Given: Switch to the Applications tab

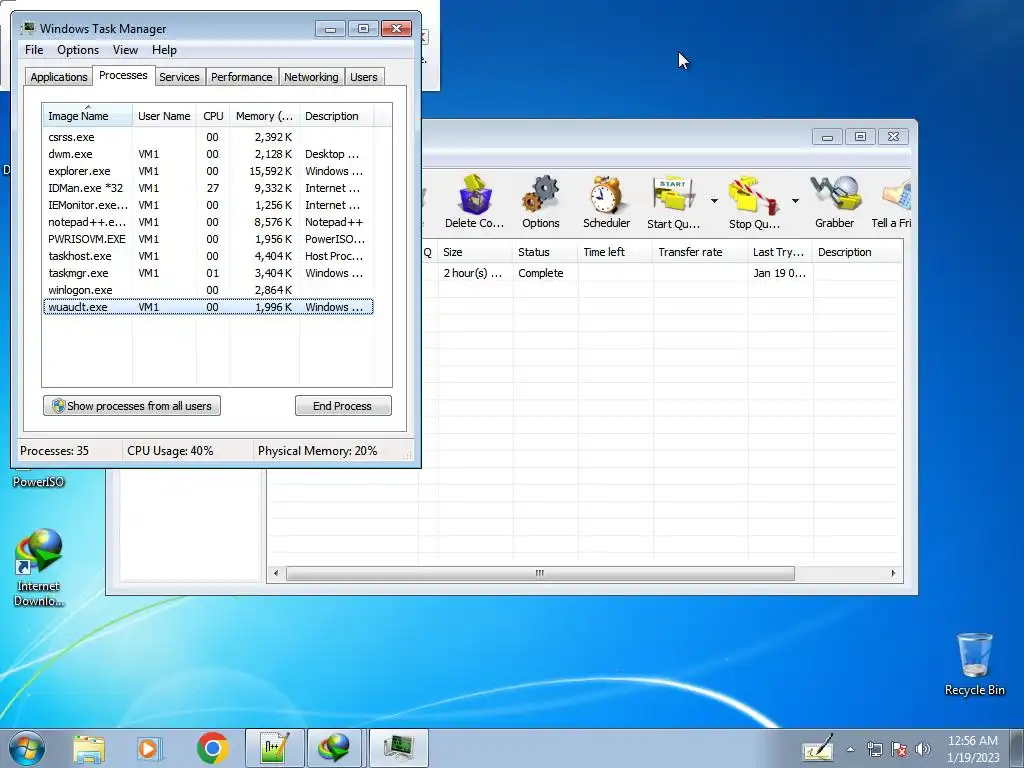Looking at the screenshot, I should coord(59,77).
